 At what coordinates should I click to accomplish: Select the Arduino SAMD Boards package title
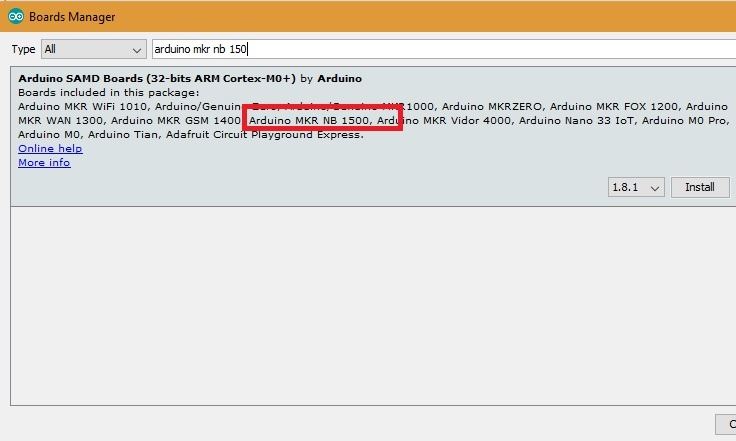pos(190,78)
